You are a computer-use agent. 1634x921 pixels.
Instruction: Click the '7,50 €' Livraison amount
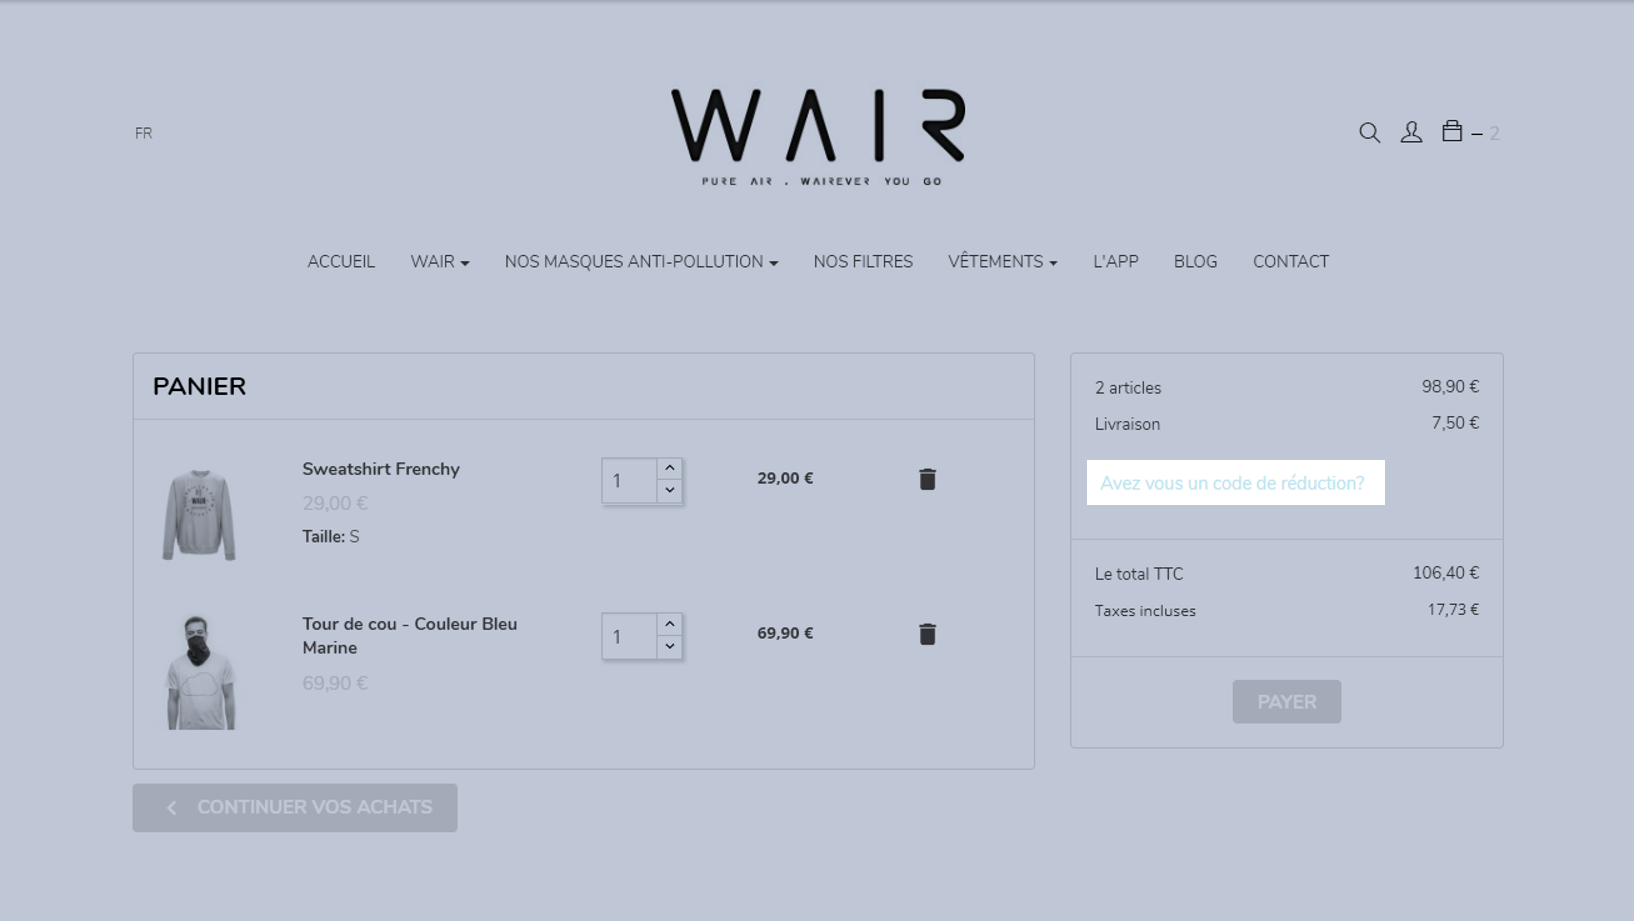coord(1455,423)
